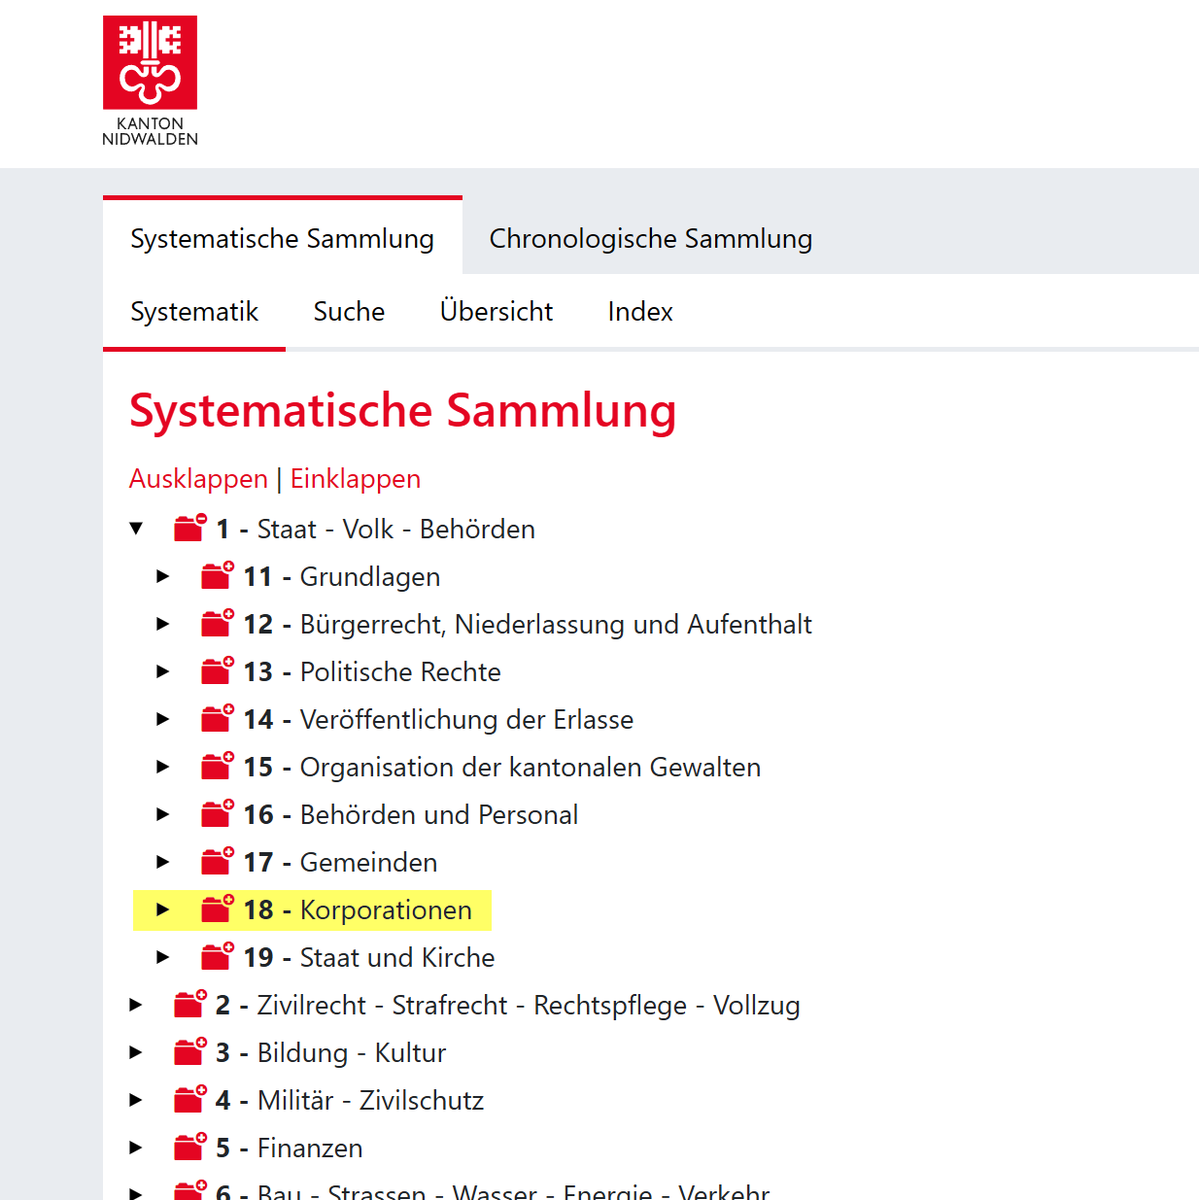Select the folder icon for 19 Staat und Kirche

click(216, 956)
